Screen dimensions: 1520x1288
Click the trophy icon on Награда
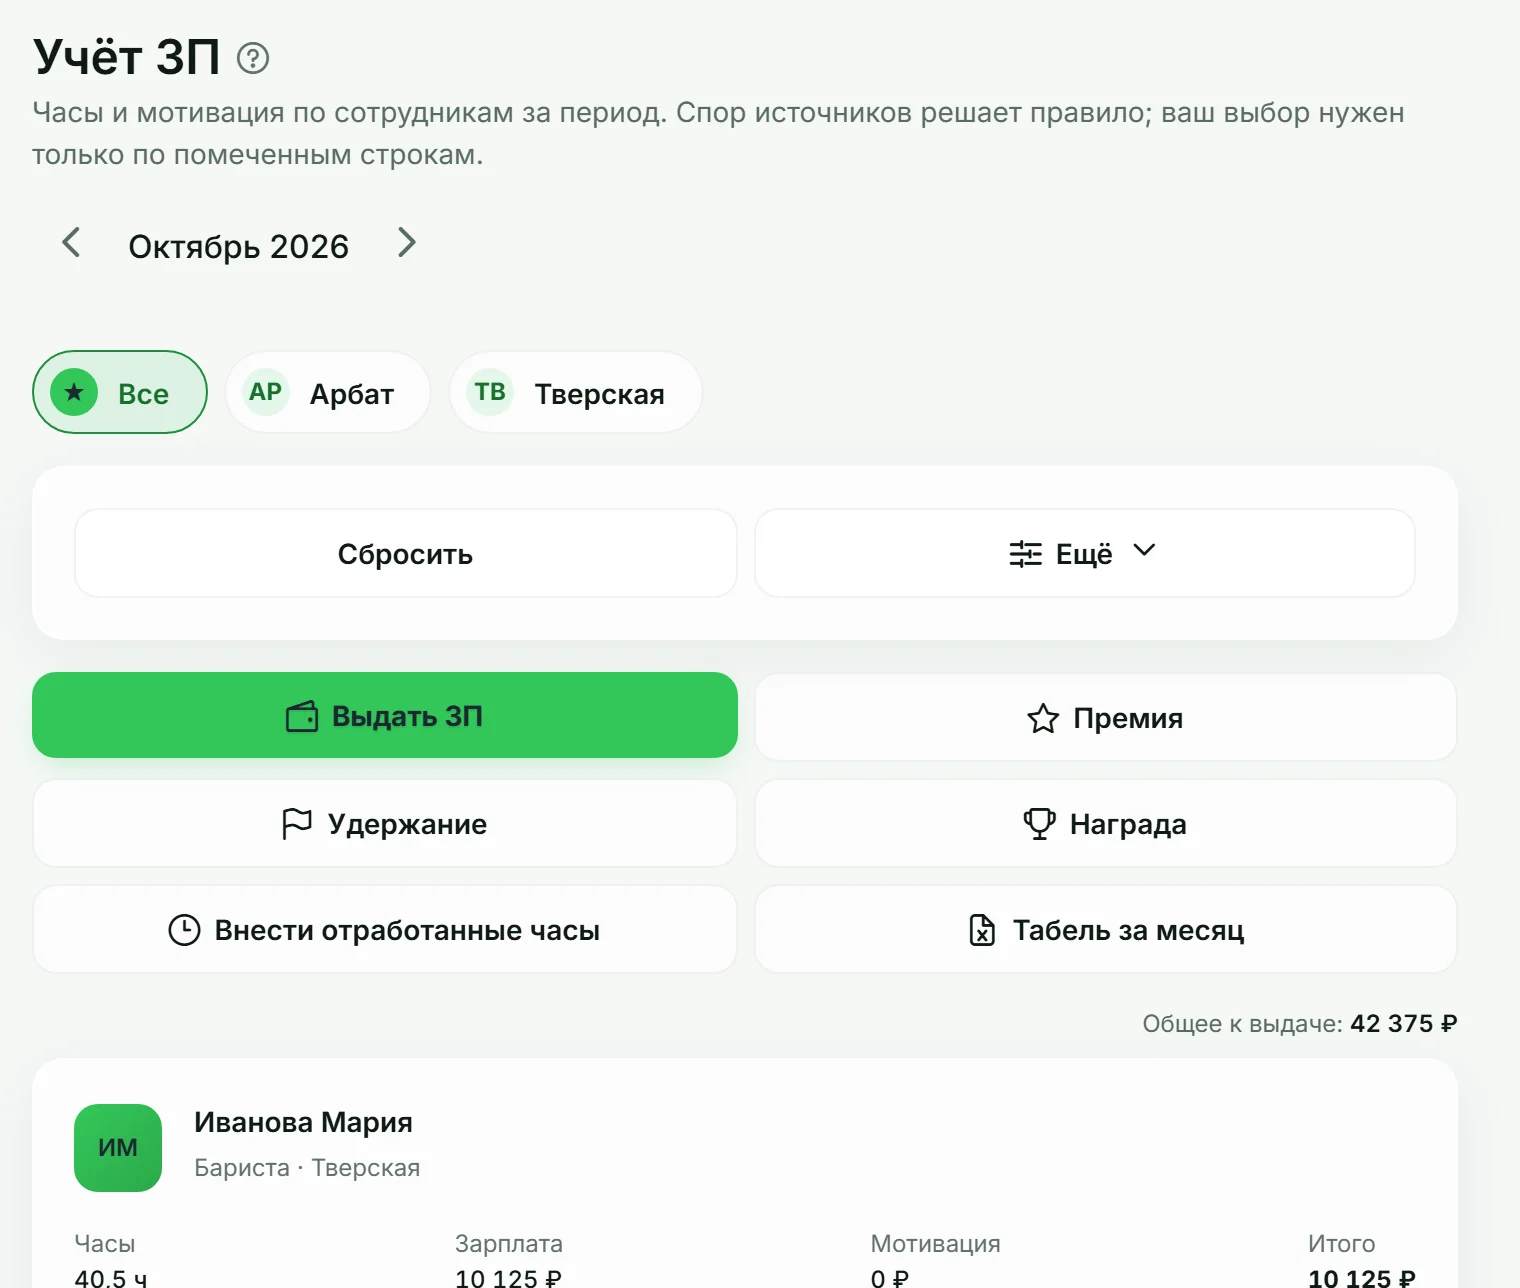[1039, 824]
